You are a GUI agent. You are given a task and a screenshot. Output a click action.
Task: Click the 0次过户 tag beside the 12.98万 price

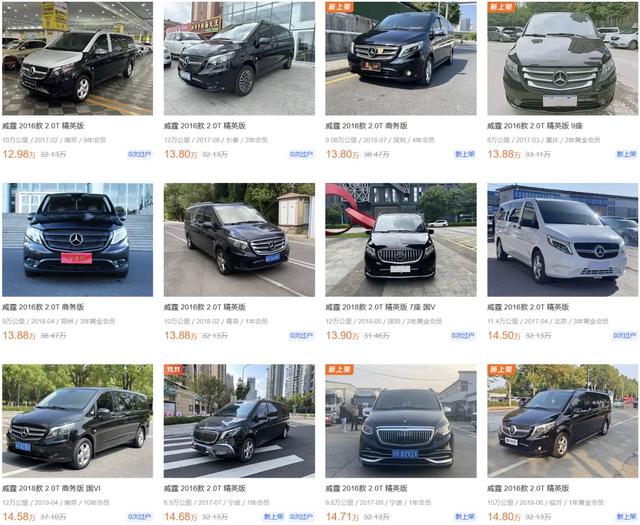140,154
